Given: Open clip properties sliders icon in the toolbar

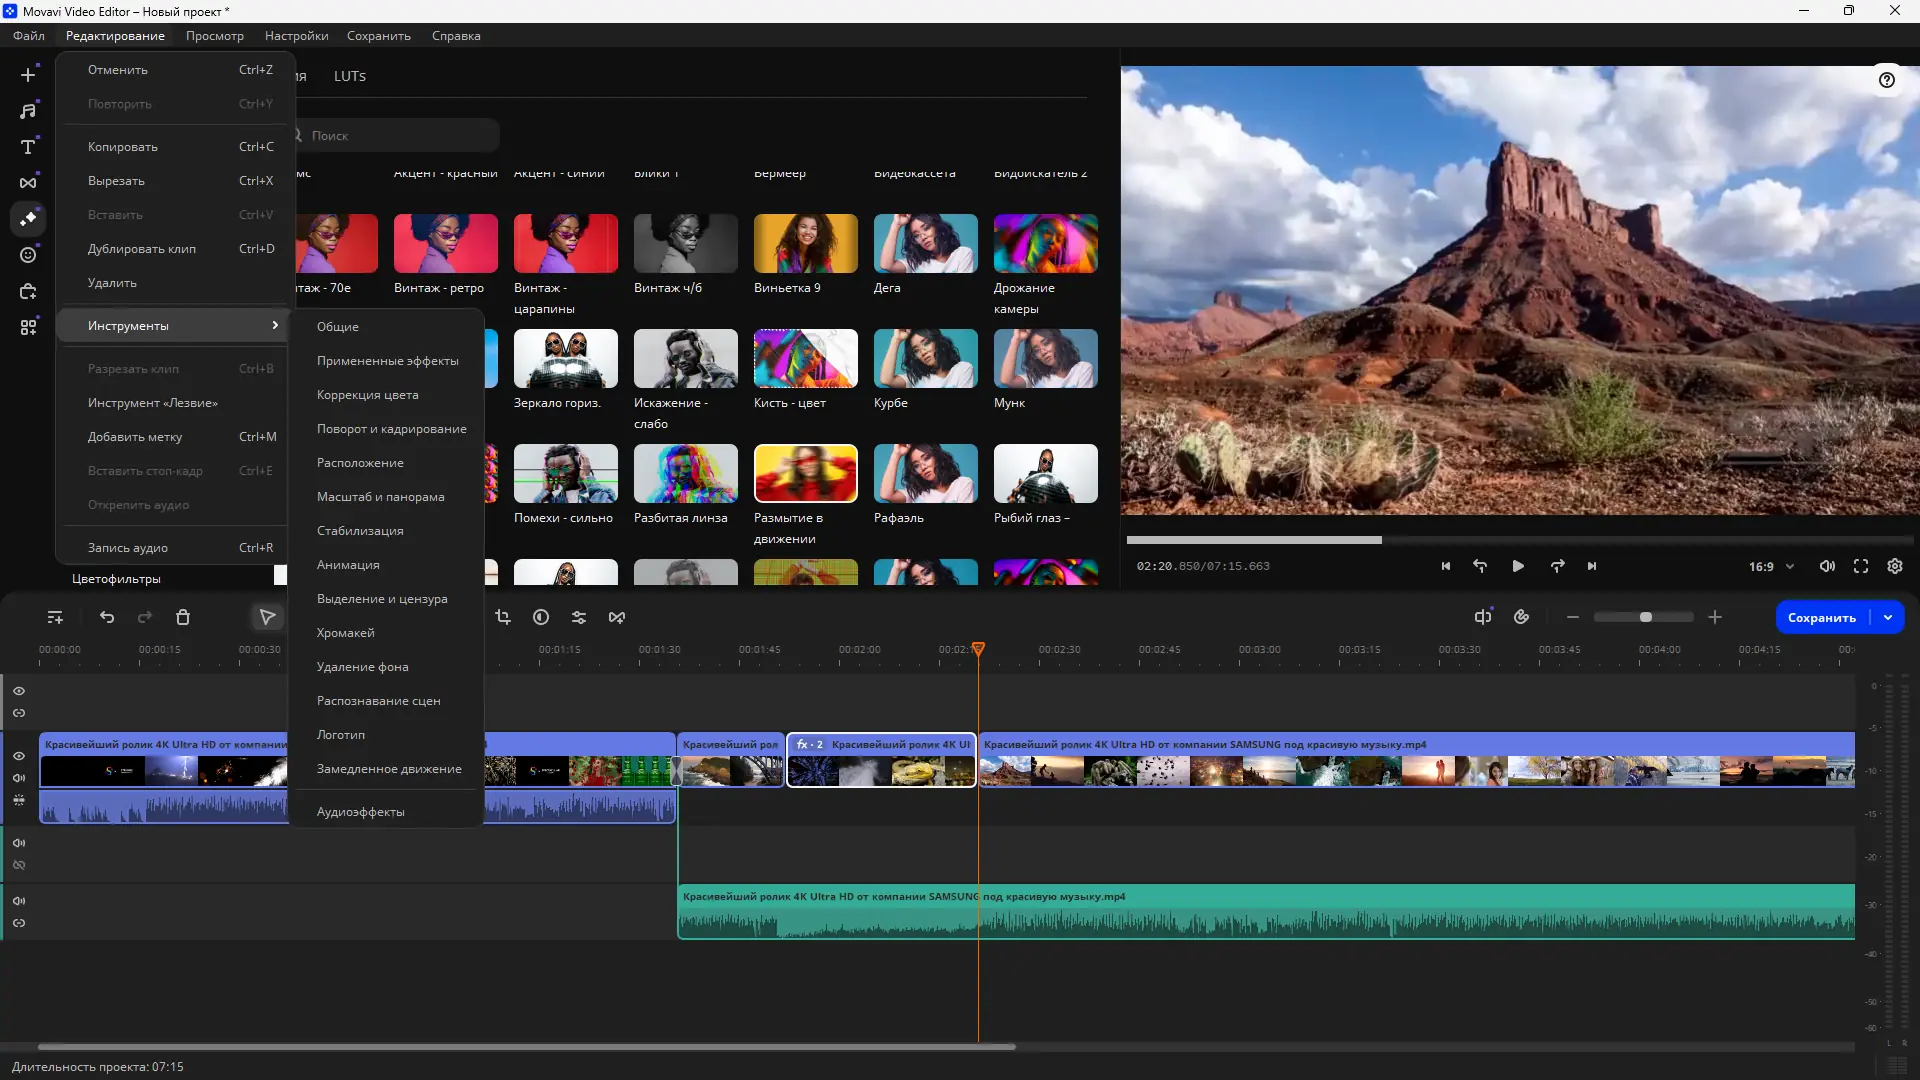Looking at the screenshot, I should point(579,618).
